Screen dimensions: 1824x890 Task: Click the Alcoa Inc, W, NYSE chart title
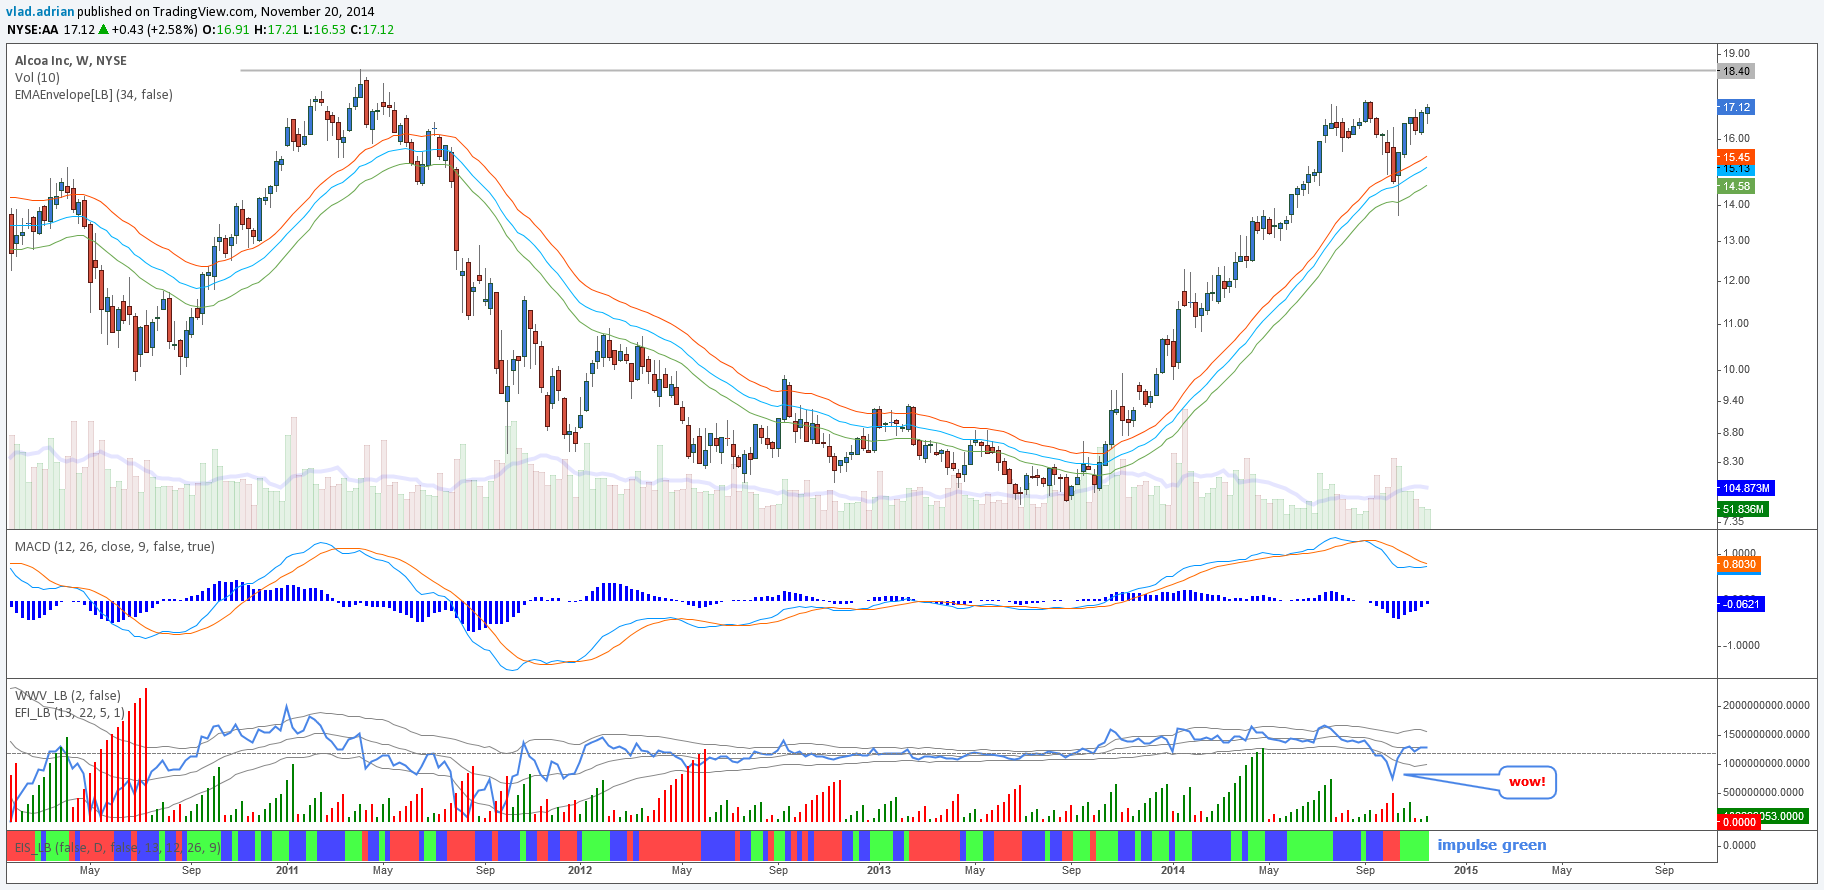71,61
